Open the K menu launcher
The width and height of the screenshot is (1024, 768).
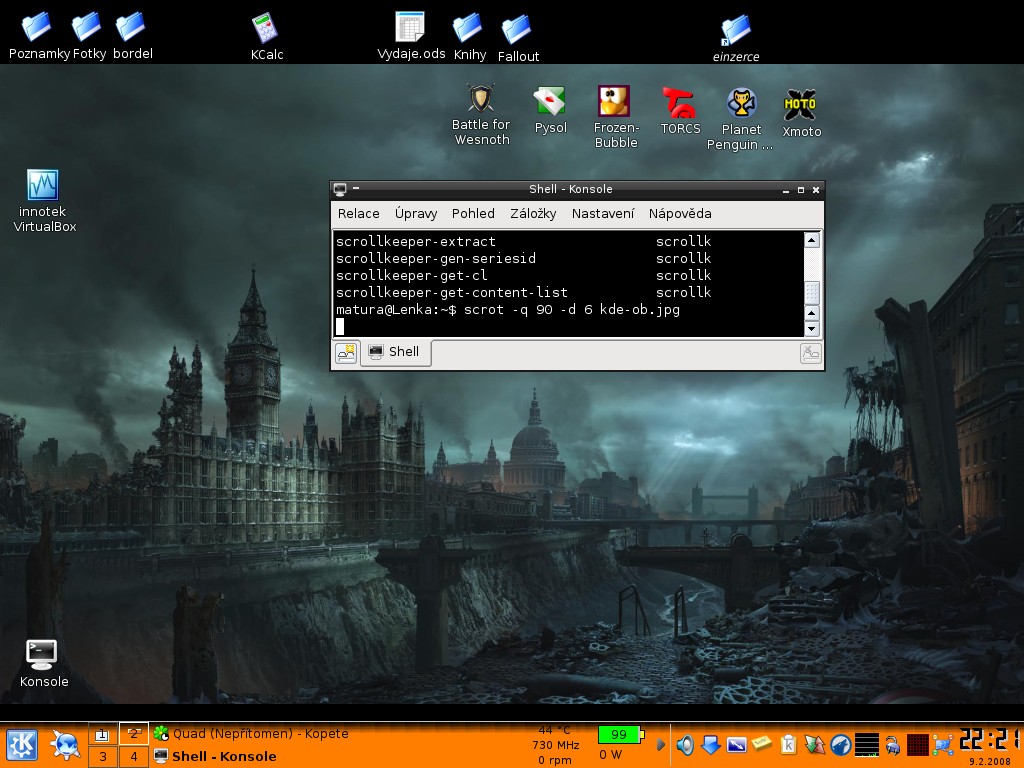pos(22,744)
